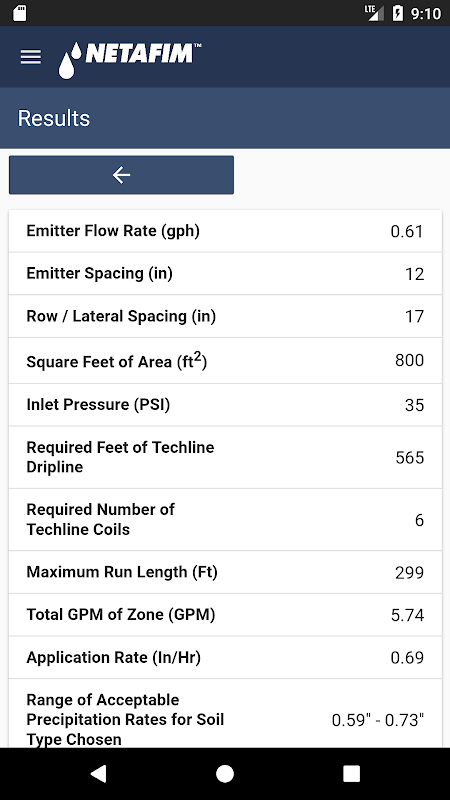Tap the Total GPM of Zone row
Image resolution: width=450 pixels, height=800 pixels.
(x=225, y=615)
